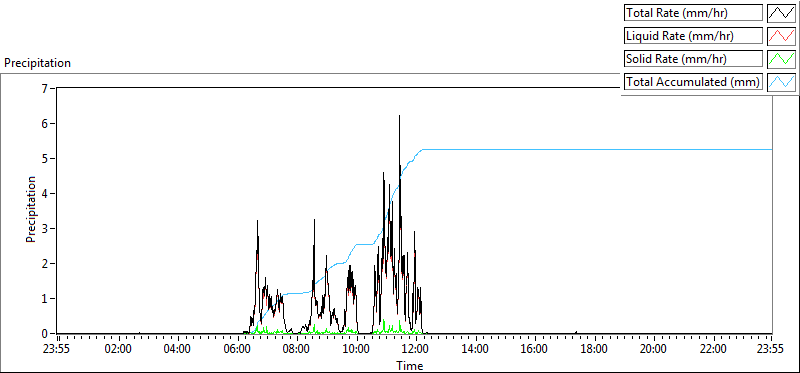Click the Total Accumulated blue line icon
This screenshot has width=800, height=373.
pyautogui.click(x=781, y=82)
